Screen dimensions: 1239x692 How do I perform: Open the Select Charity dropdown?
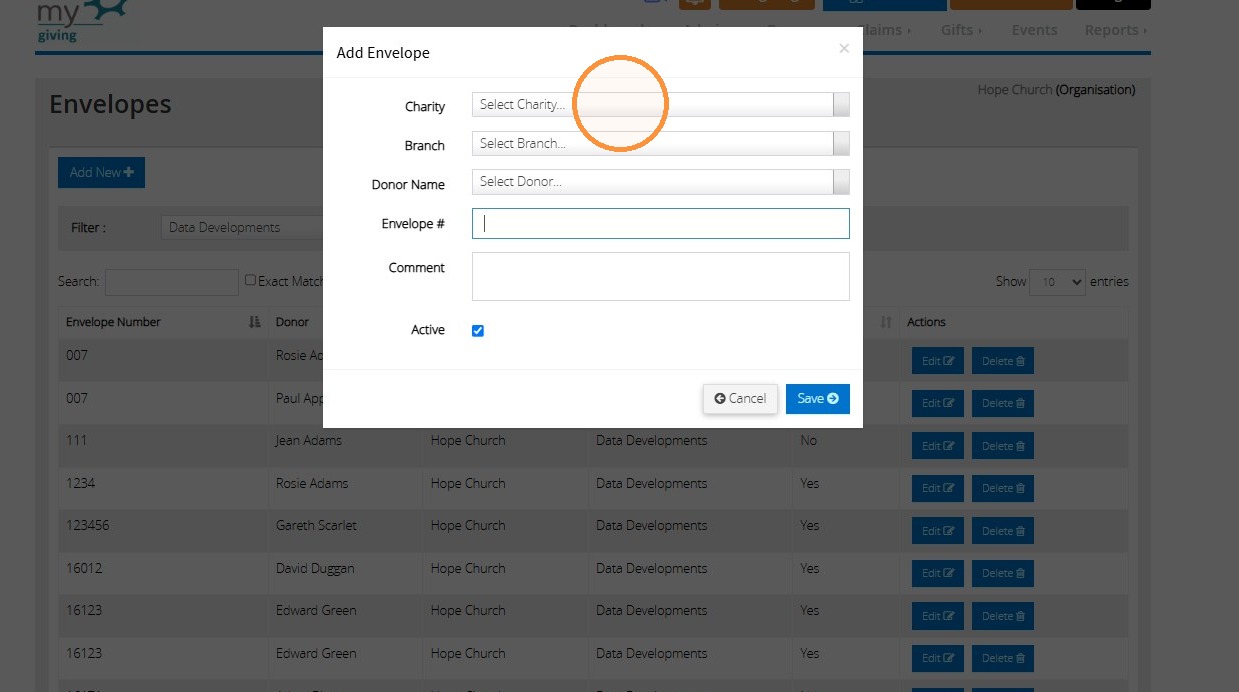(x=660, y=105)
